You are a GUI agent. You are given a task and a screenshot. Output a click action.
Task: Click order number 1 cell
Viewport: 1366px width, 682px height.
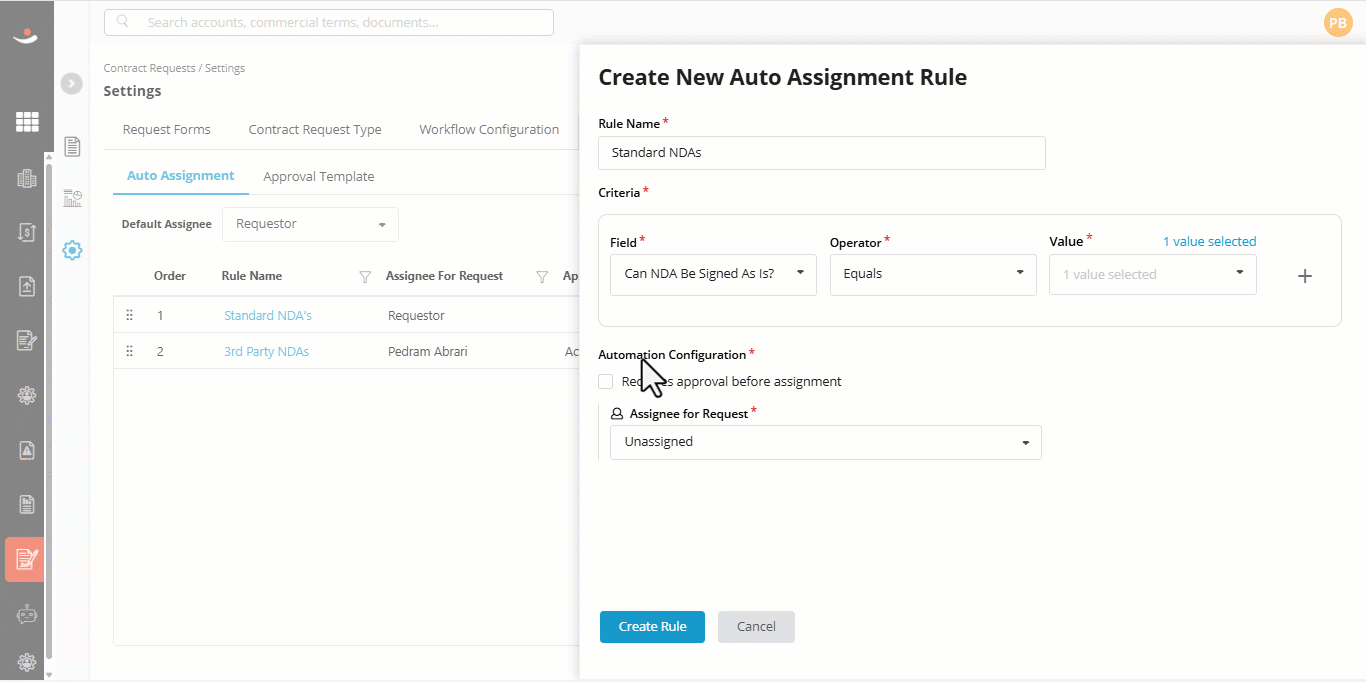pyautogui.click(x=160, y=316)
